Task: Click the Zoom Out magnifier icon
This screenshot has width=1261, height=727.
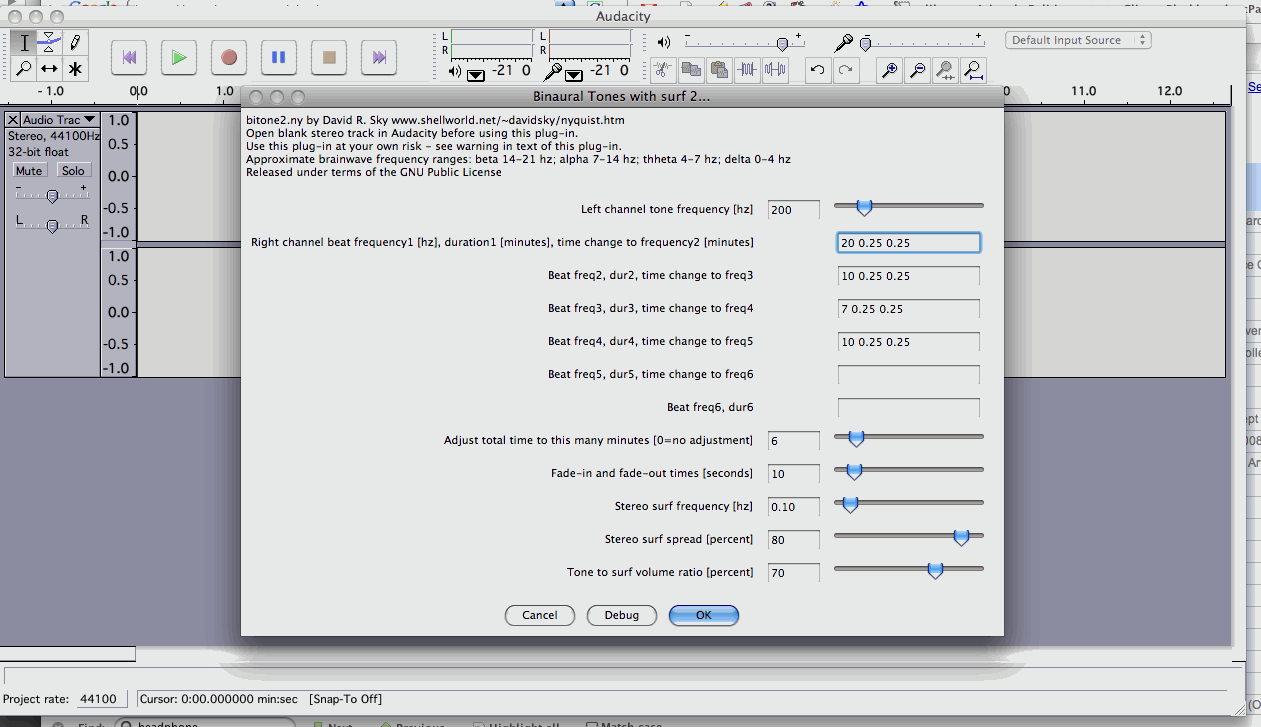Action: pos(917,70)
